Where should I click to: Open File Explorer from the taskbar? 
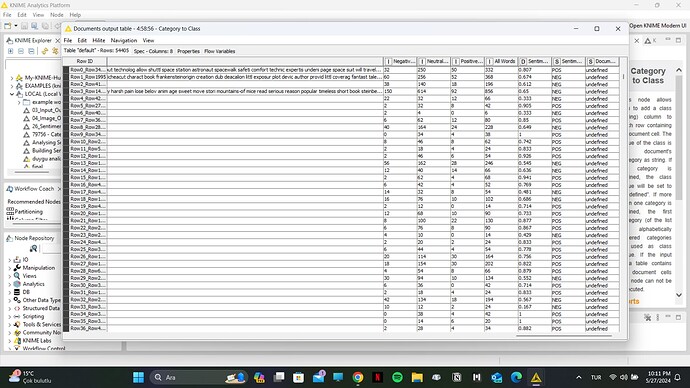click(x=417, y=377)
